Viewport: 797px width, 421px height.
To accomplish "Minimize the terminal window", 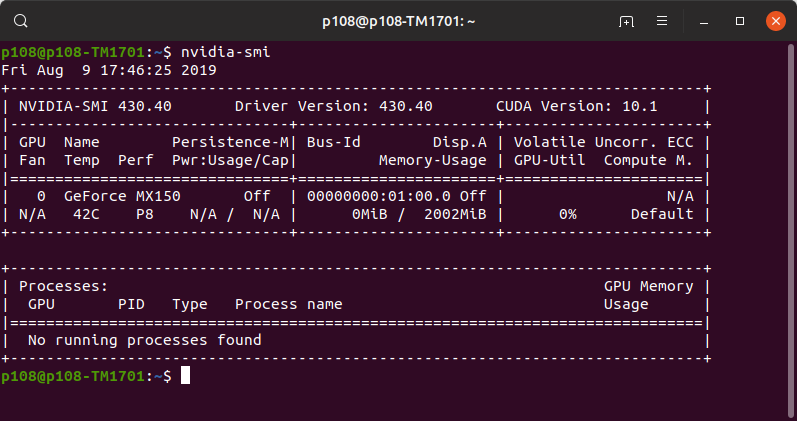I will click(704, 22).
